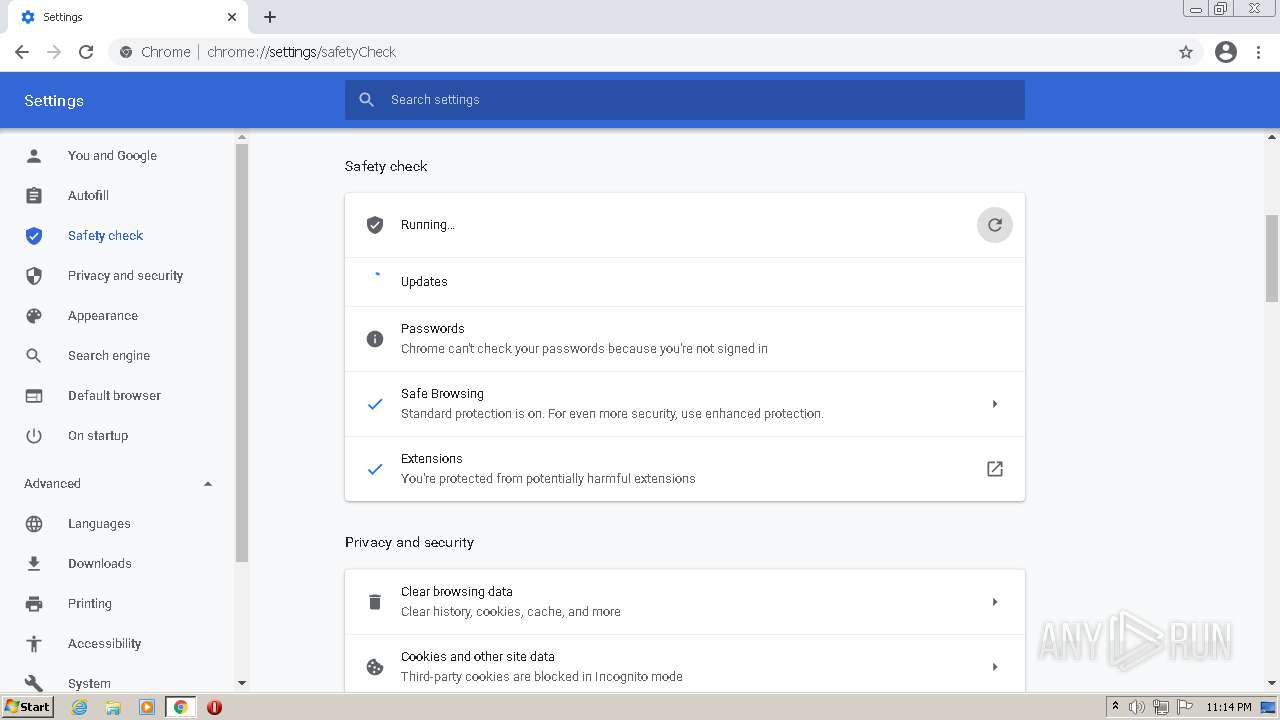Click the Extensions row text
This screenshot has width=1280, height=720.
point(547,469)
